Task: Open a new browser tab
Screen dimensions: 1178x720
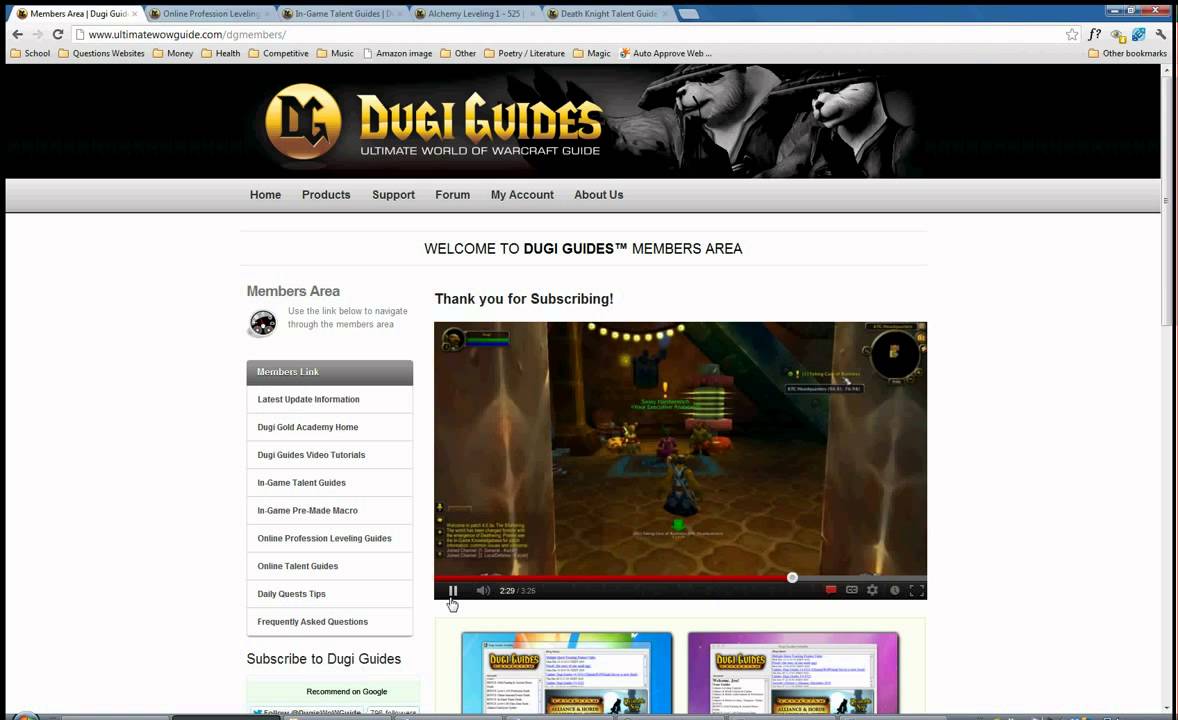Action: click(x=688, y=14)
